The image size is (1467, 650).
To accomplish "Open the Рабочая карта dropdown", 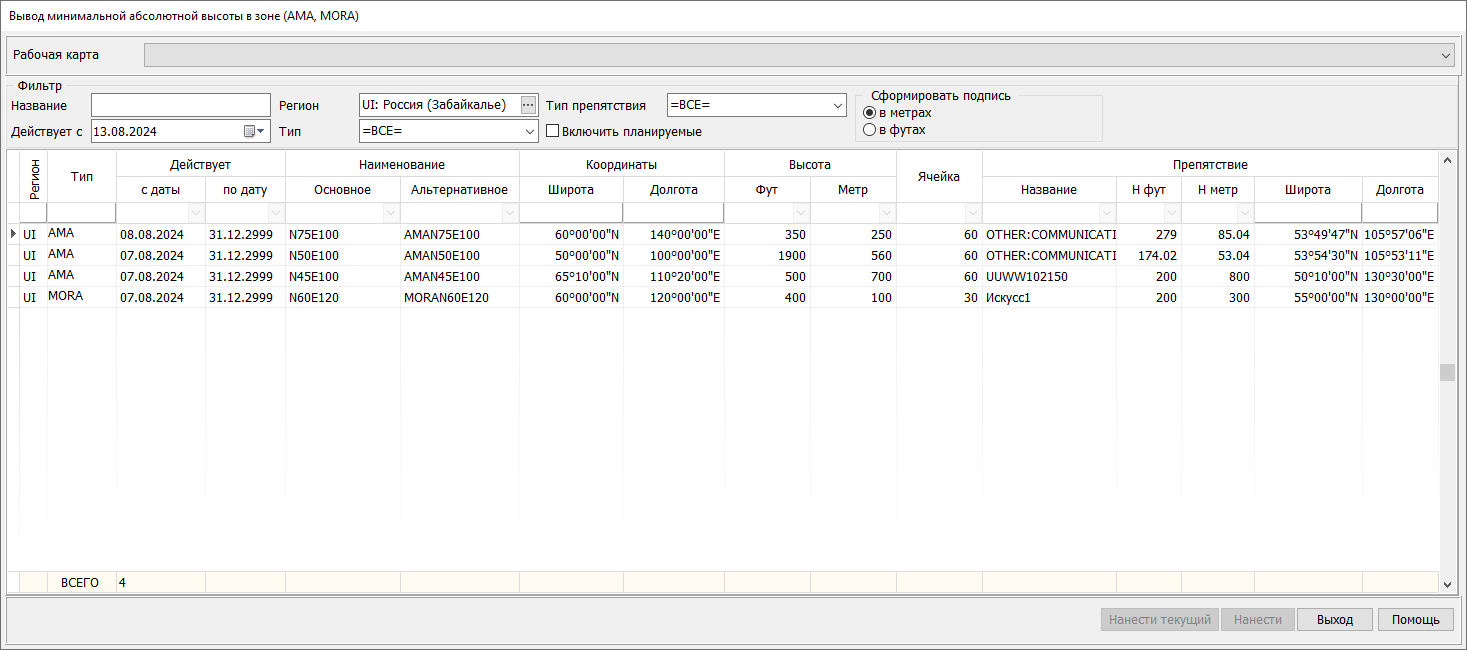I will (x=1445, y=55).
